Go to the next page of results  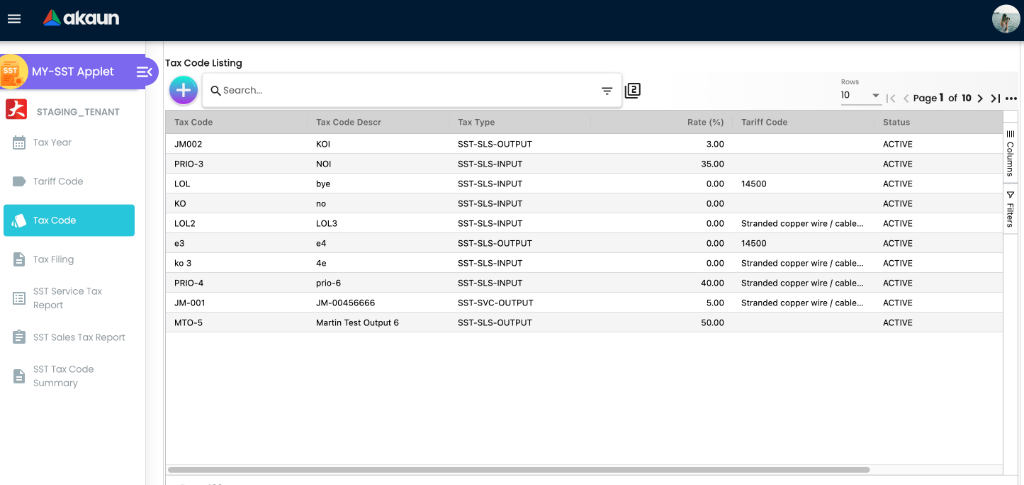pos(980,98)
